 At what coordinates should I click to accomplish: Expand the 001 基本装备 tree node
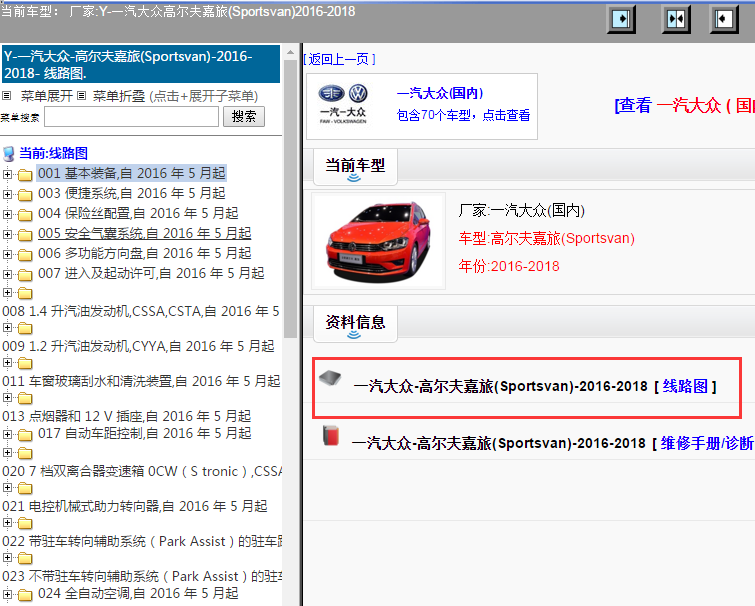(x=7, y=174)
